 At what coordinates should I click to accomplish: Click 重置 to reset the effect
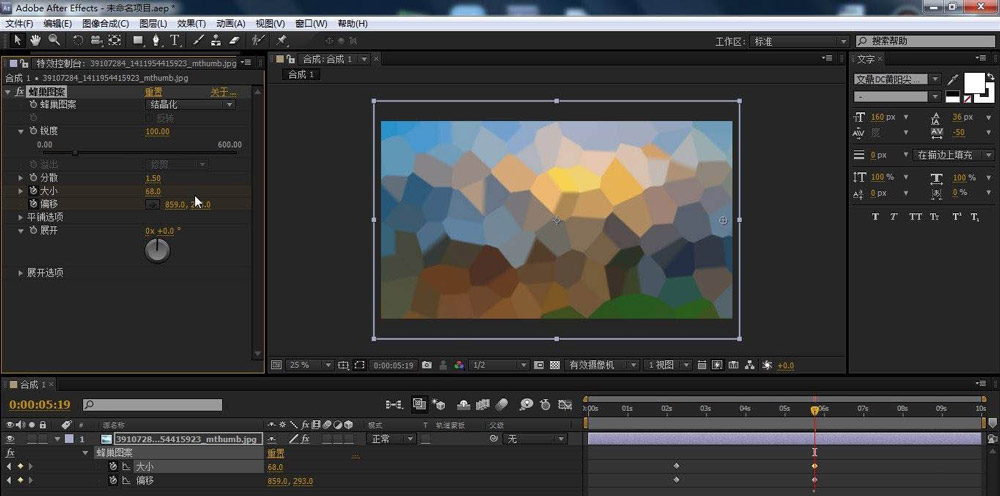[x=153, y=92]
